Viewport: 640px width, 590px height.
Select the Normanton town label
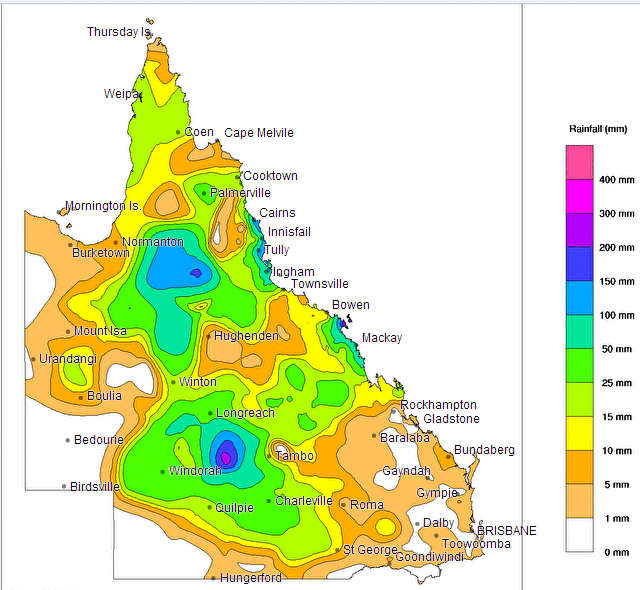click(153, 242)
